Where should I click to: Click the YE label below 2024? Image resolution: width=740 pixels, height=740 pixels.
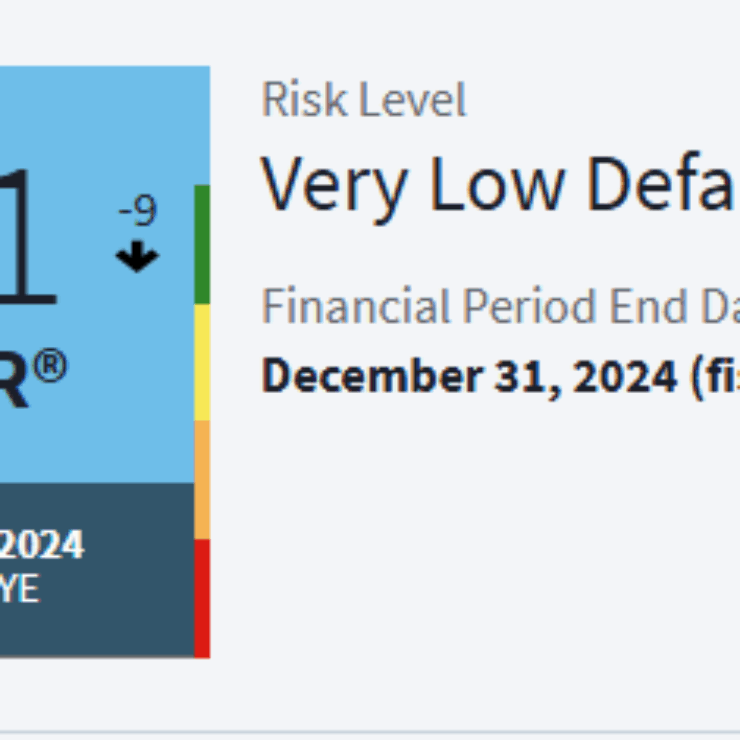[x=20, y=588]
